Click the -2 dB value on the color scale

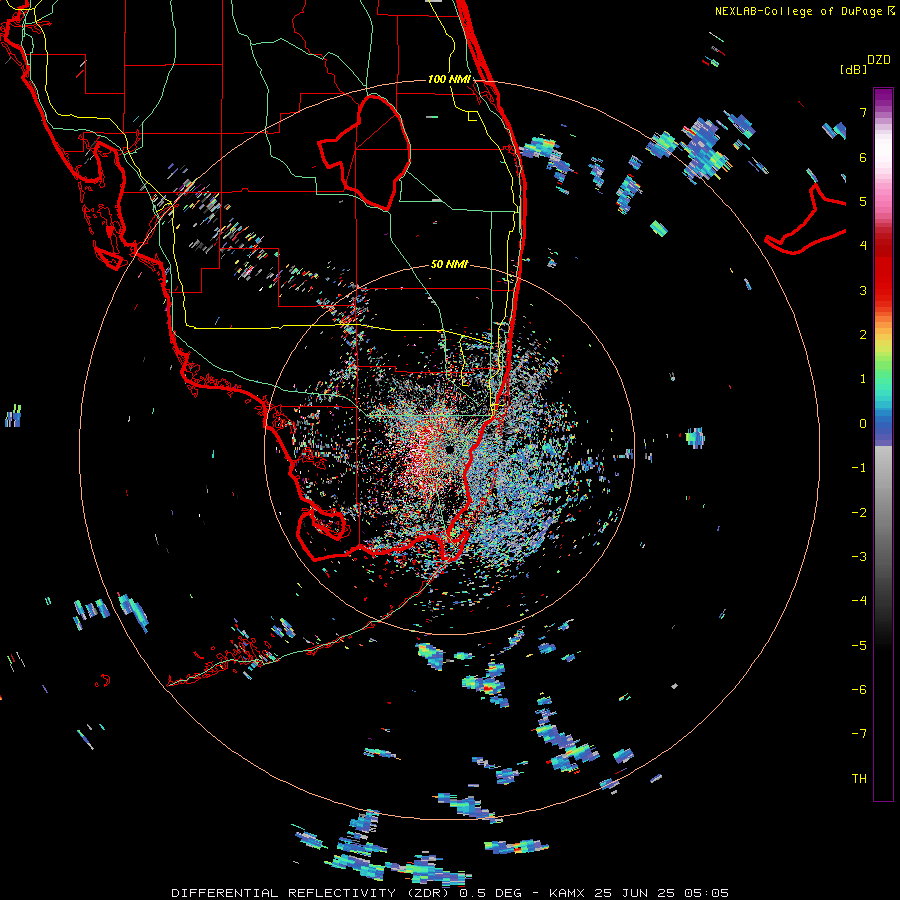pos(859,512)
